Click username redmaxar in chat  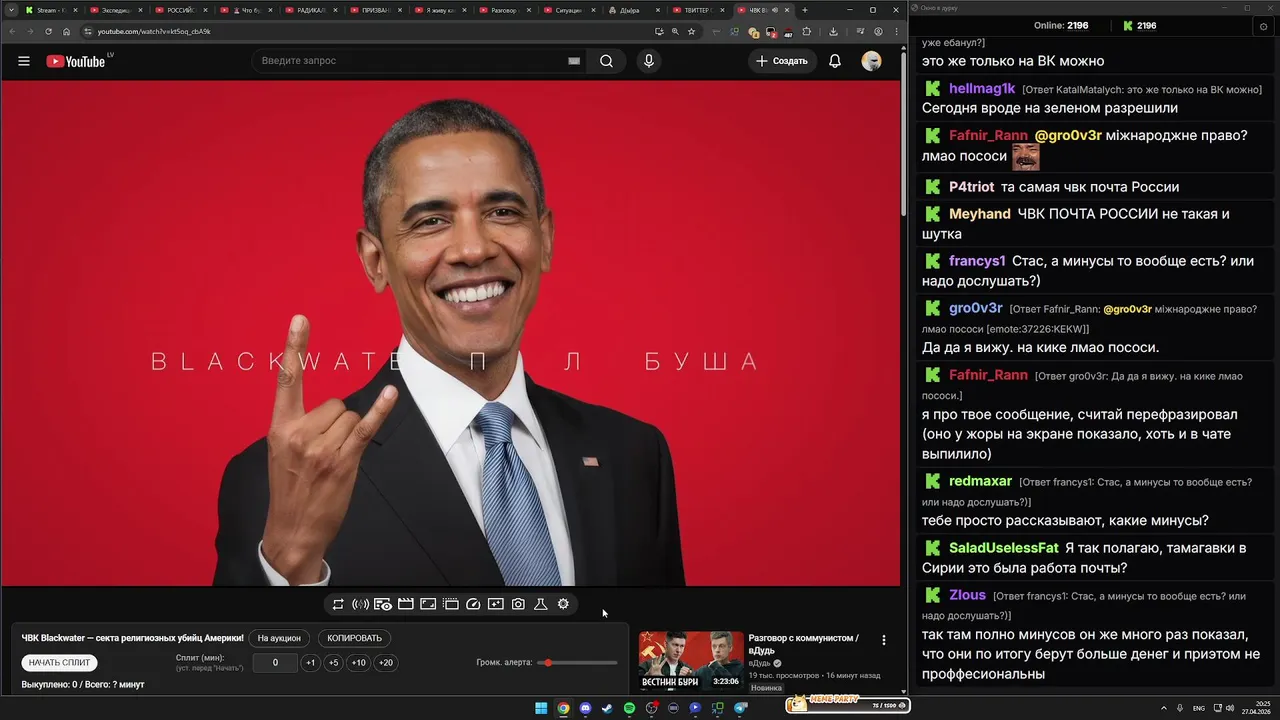980,481
